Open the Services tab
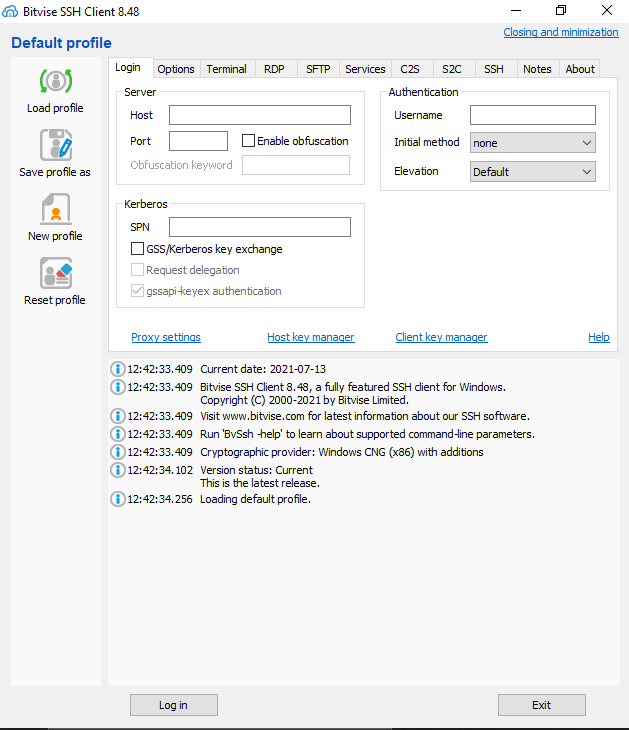The image size is (629, 730). point(365,69)
